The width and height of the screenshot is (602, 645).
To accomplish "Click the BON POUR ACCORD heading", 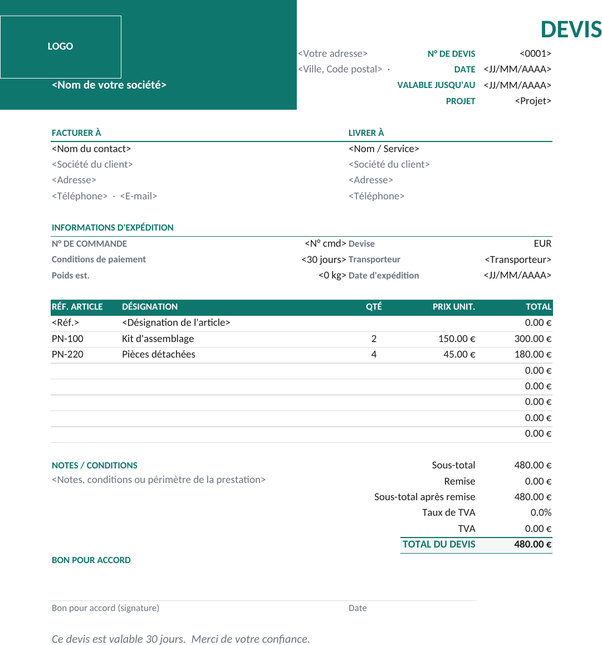I will pyautogui.click(x=91, y=560).
